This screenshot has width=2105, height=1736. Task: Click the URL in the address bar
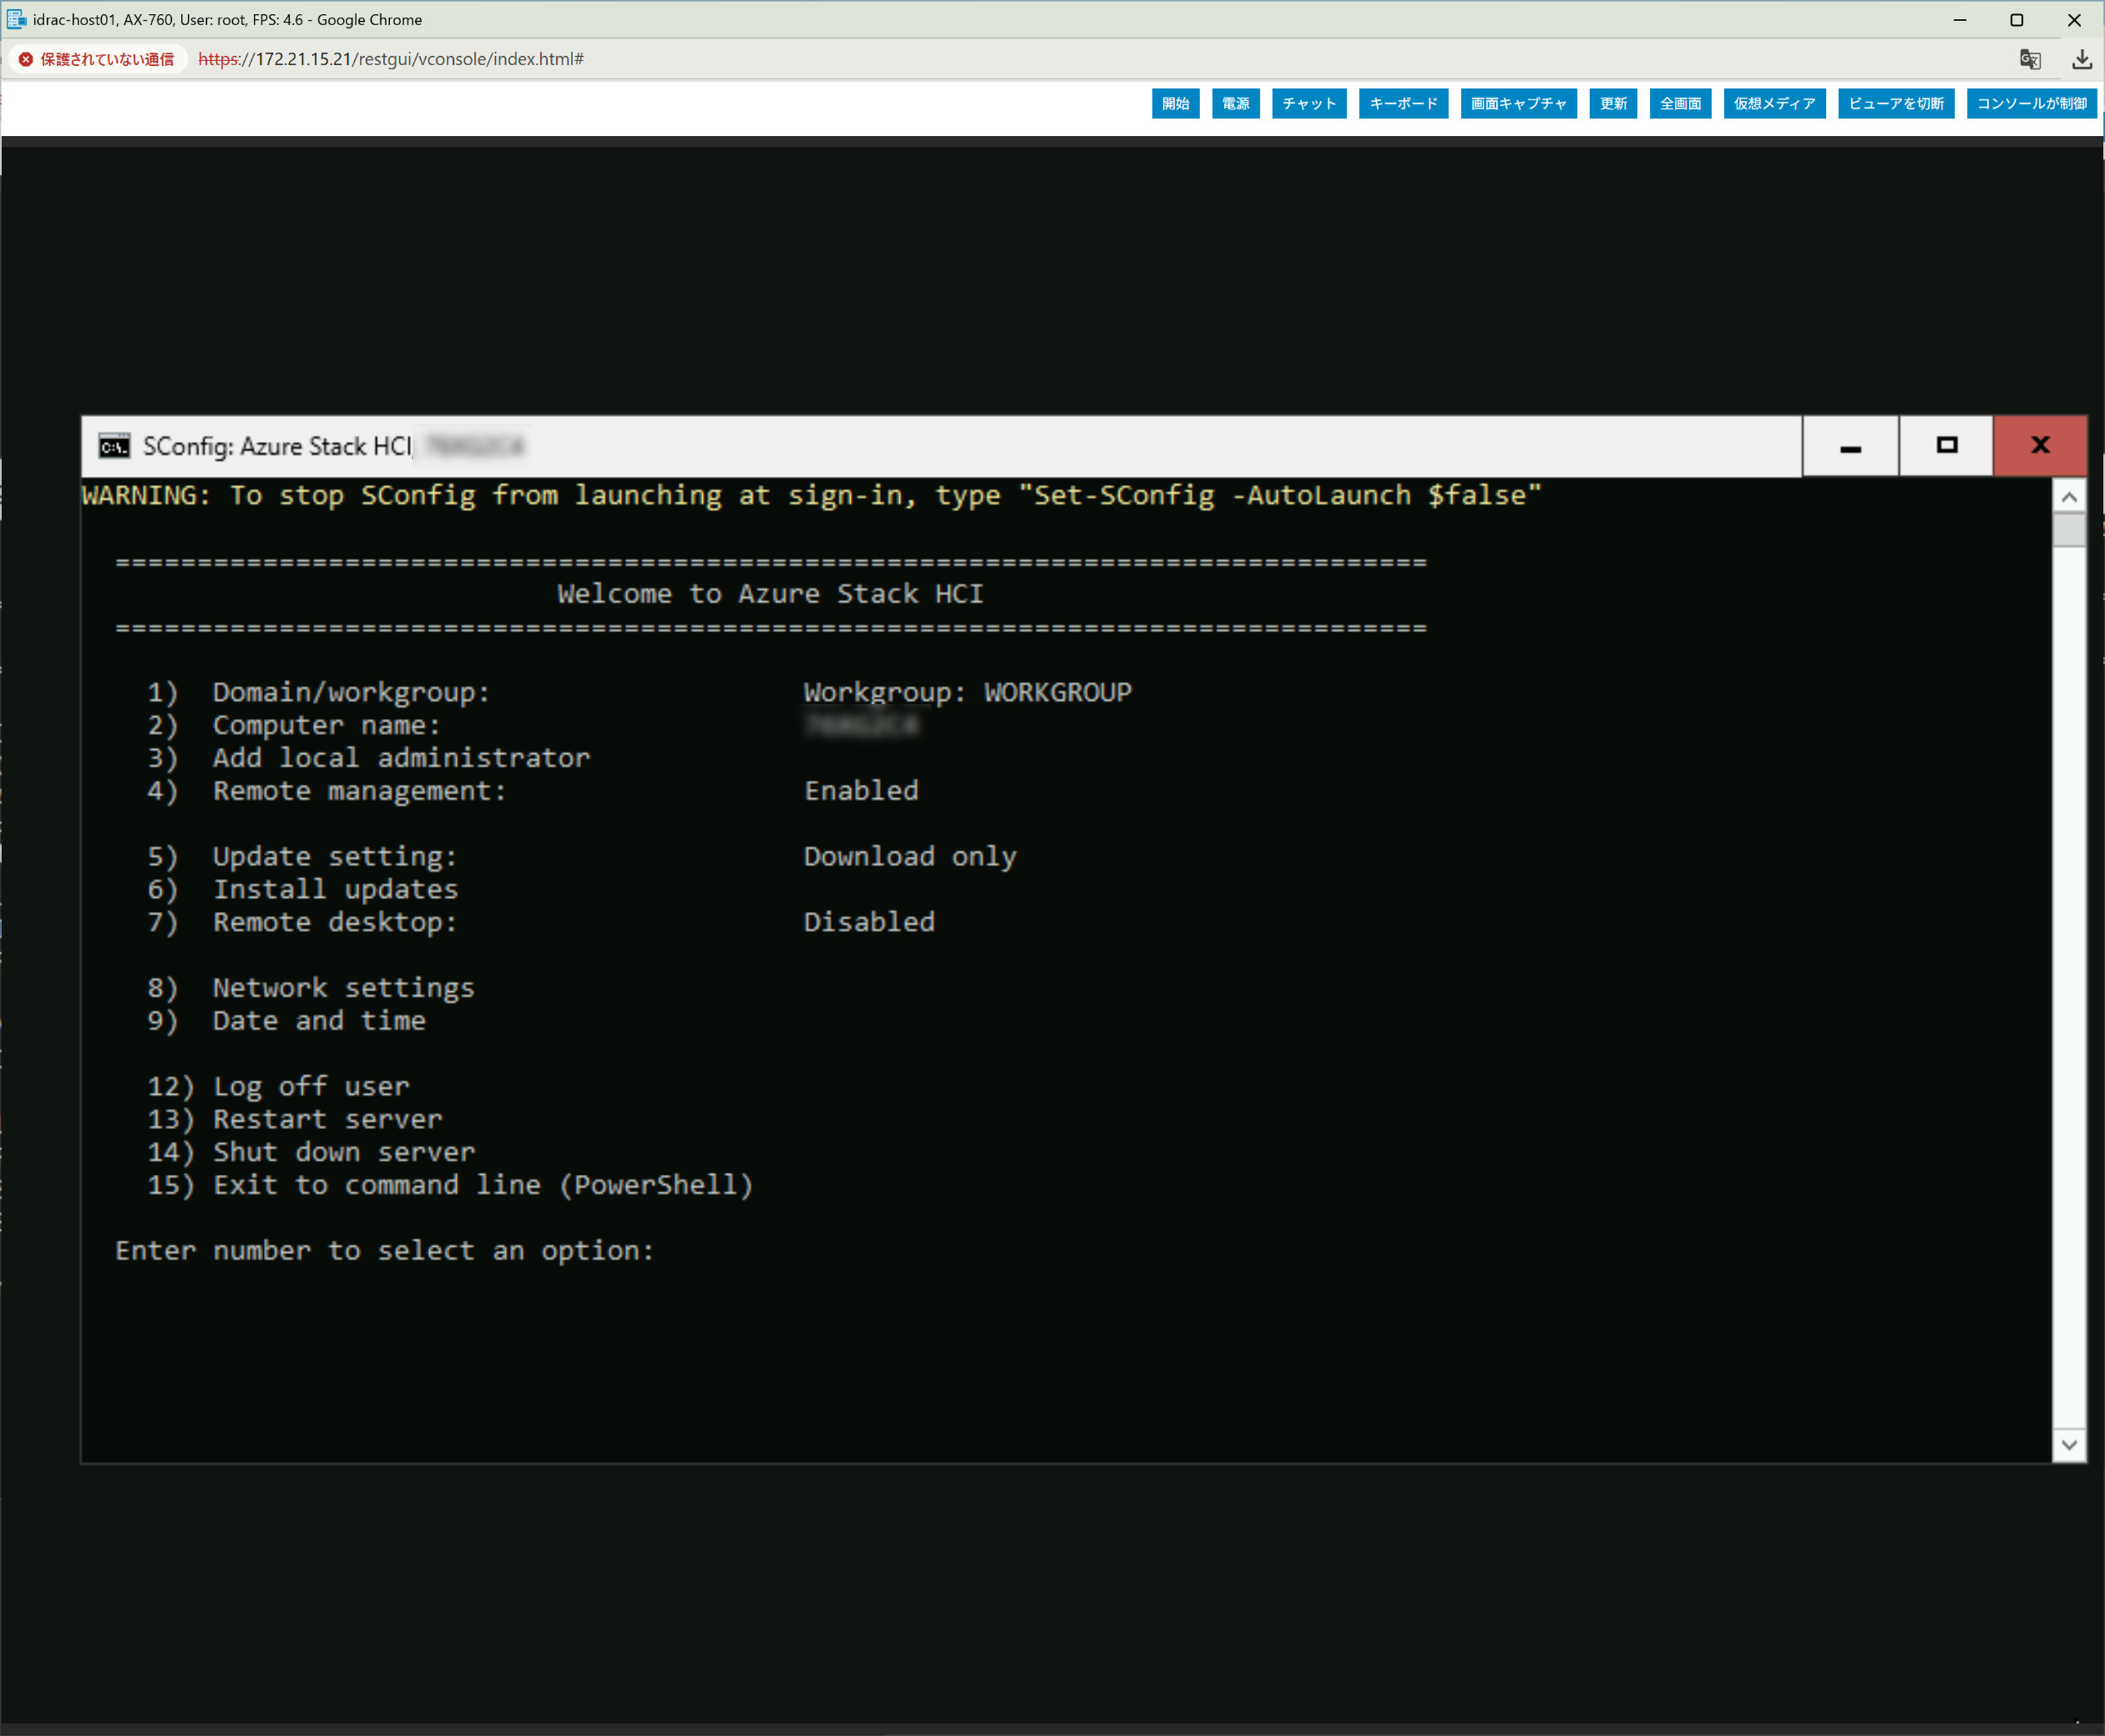coord(391,60)
